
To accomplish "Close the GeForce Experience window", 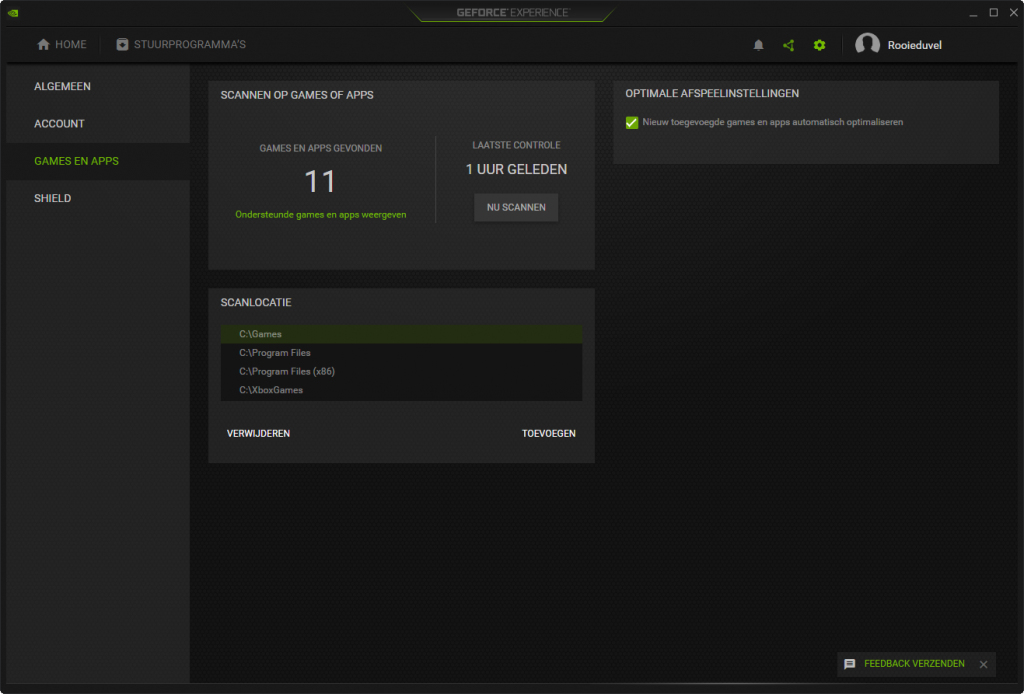I will tap(1014, 12).
